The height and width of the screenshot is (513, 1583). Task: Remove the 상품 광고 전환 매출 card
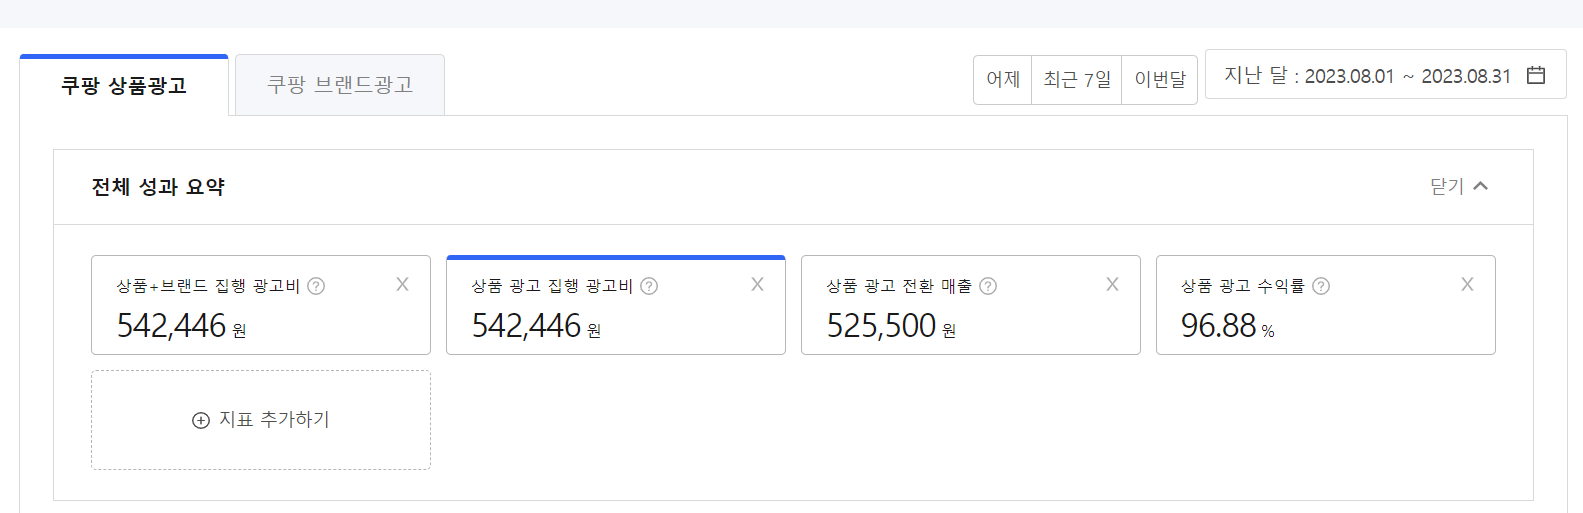pyautogui.click(x=1112, y=284)
